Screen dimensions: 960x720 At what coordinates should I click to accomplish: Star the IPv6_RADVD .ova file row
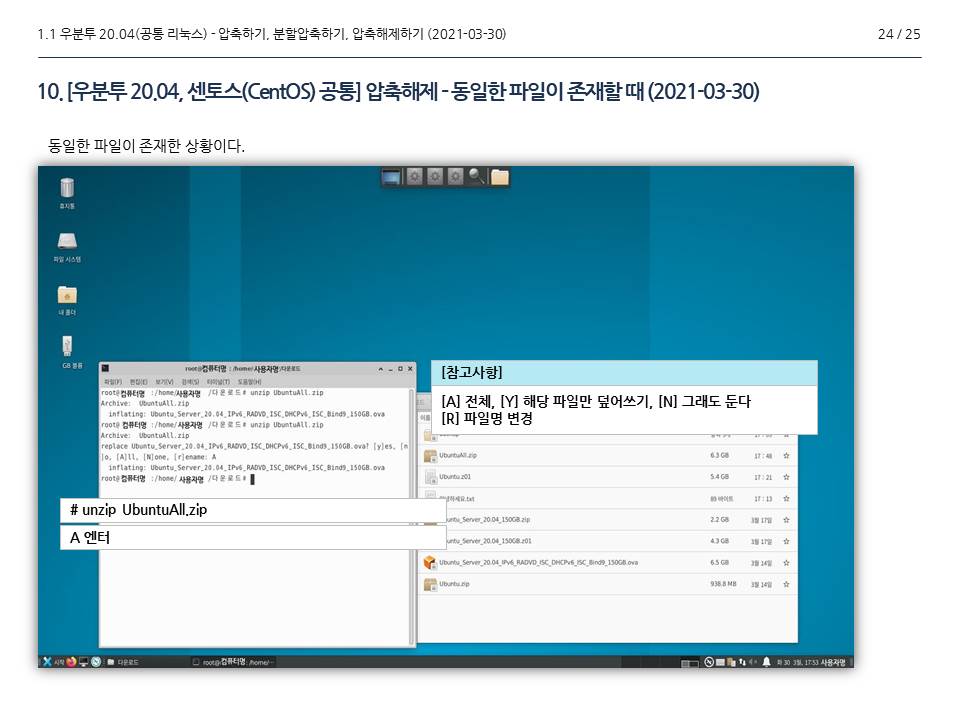click(786, 563)
